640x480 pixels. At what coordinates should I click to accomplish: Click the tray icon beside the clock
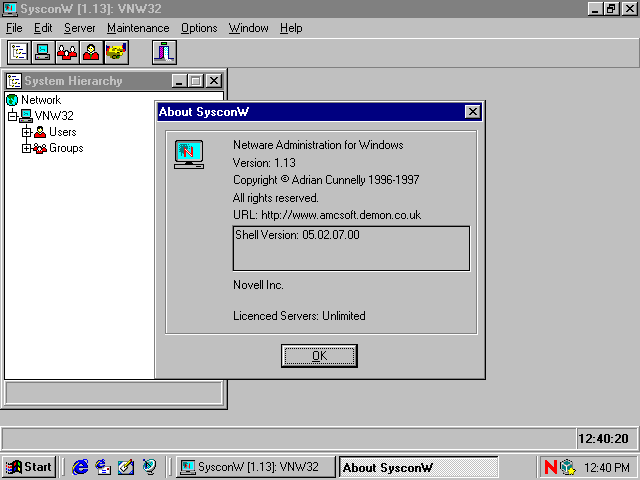click(x=568, y=467)
